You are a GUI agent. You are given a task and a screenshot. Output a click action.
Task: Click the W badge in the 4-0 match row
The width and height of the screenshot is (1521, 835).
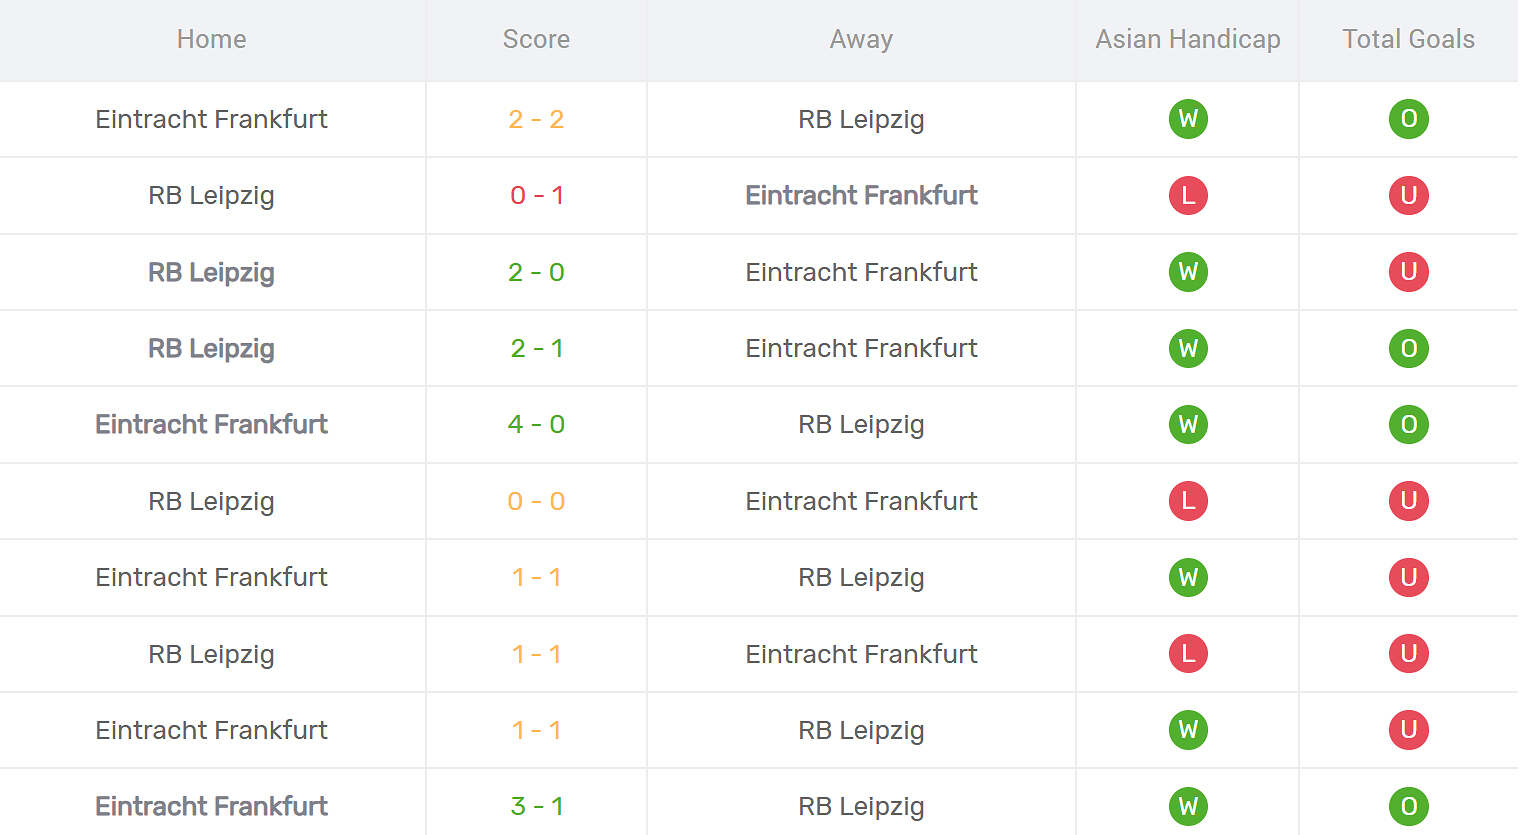point(1188,424)
